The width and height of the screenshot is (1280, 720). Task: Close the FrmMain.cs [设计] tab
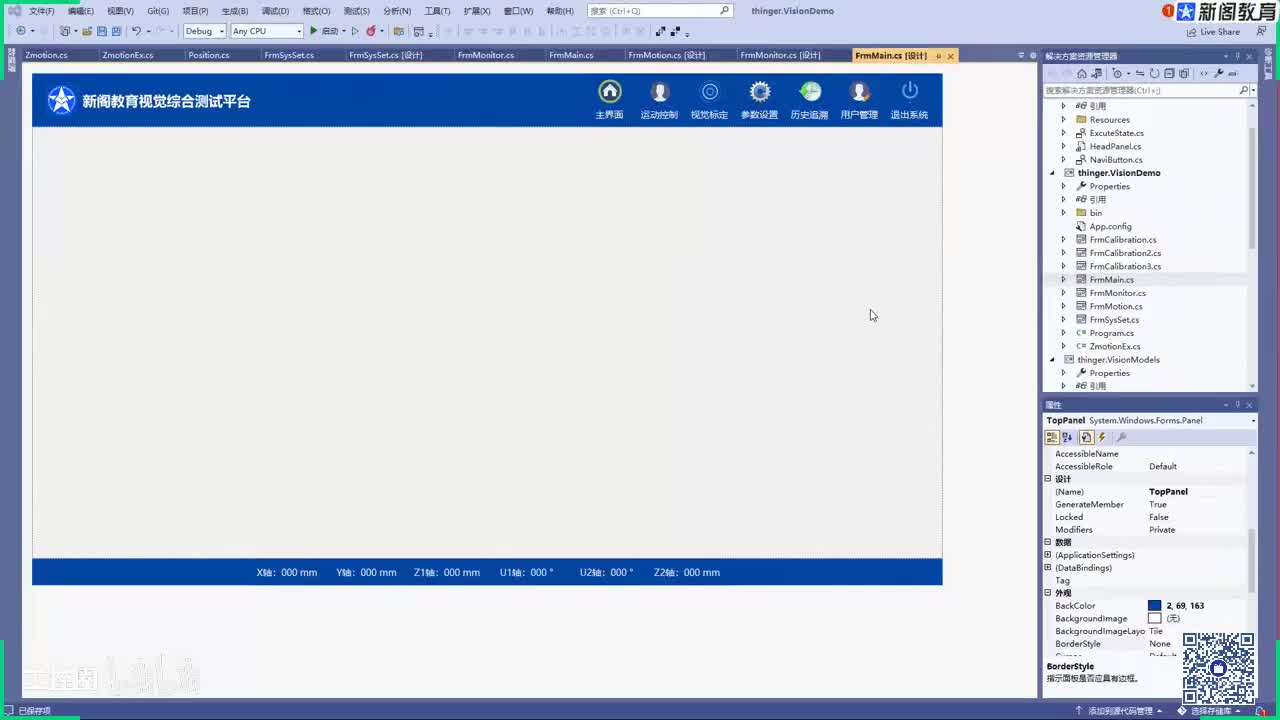[x=950, y=56]
